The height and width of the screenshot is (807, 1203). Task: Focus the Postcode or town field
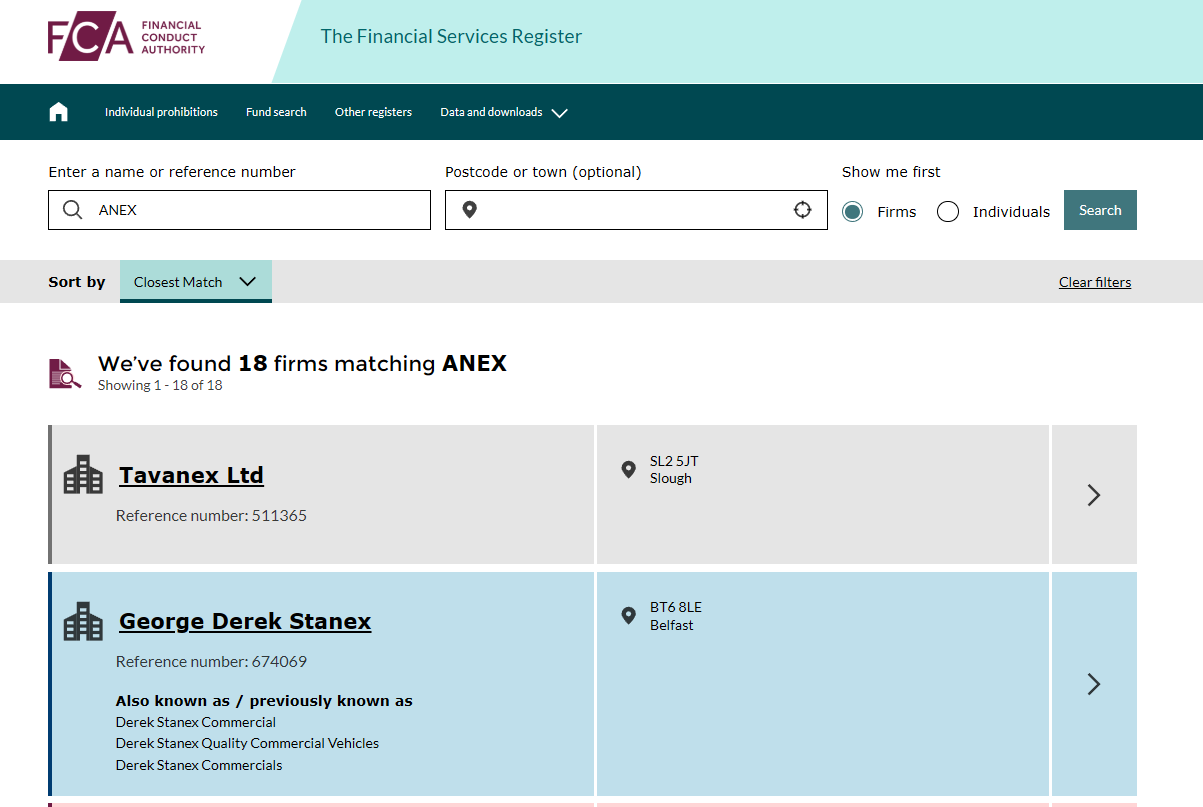tap(636, 210)
